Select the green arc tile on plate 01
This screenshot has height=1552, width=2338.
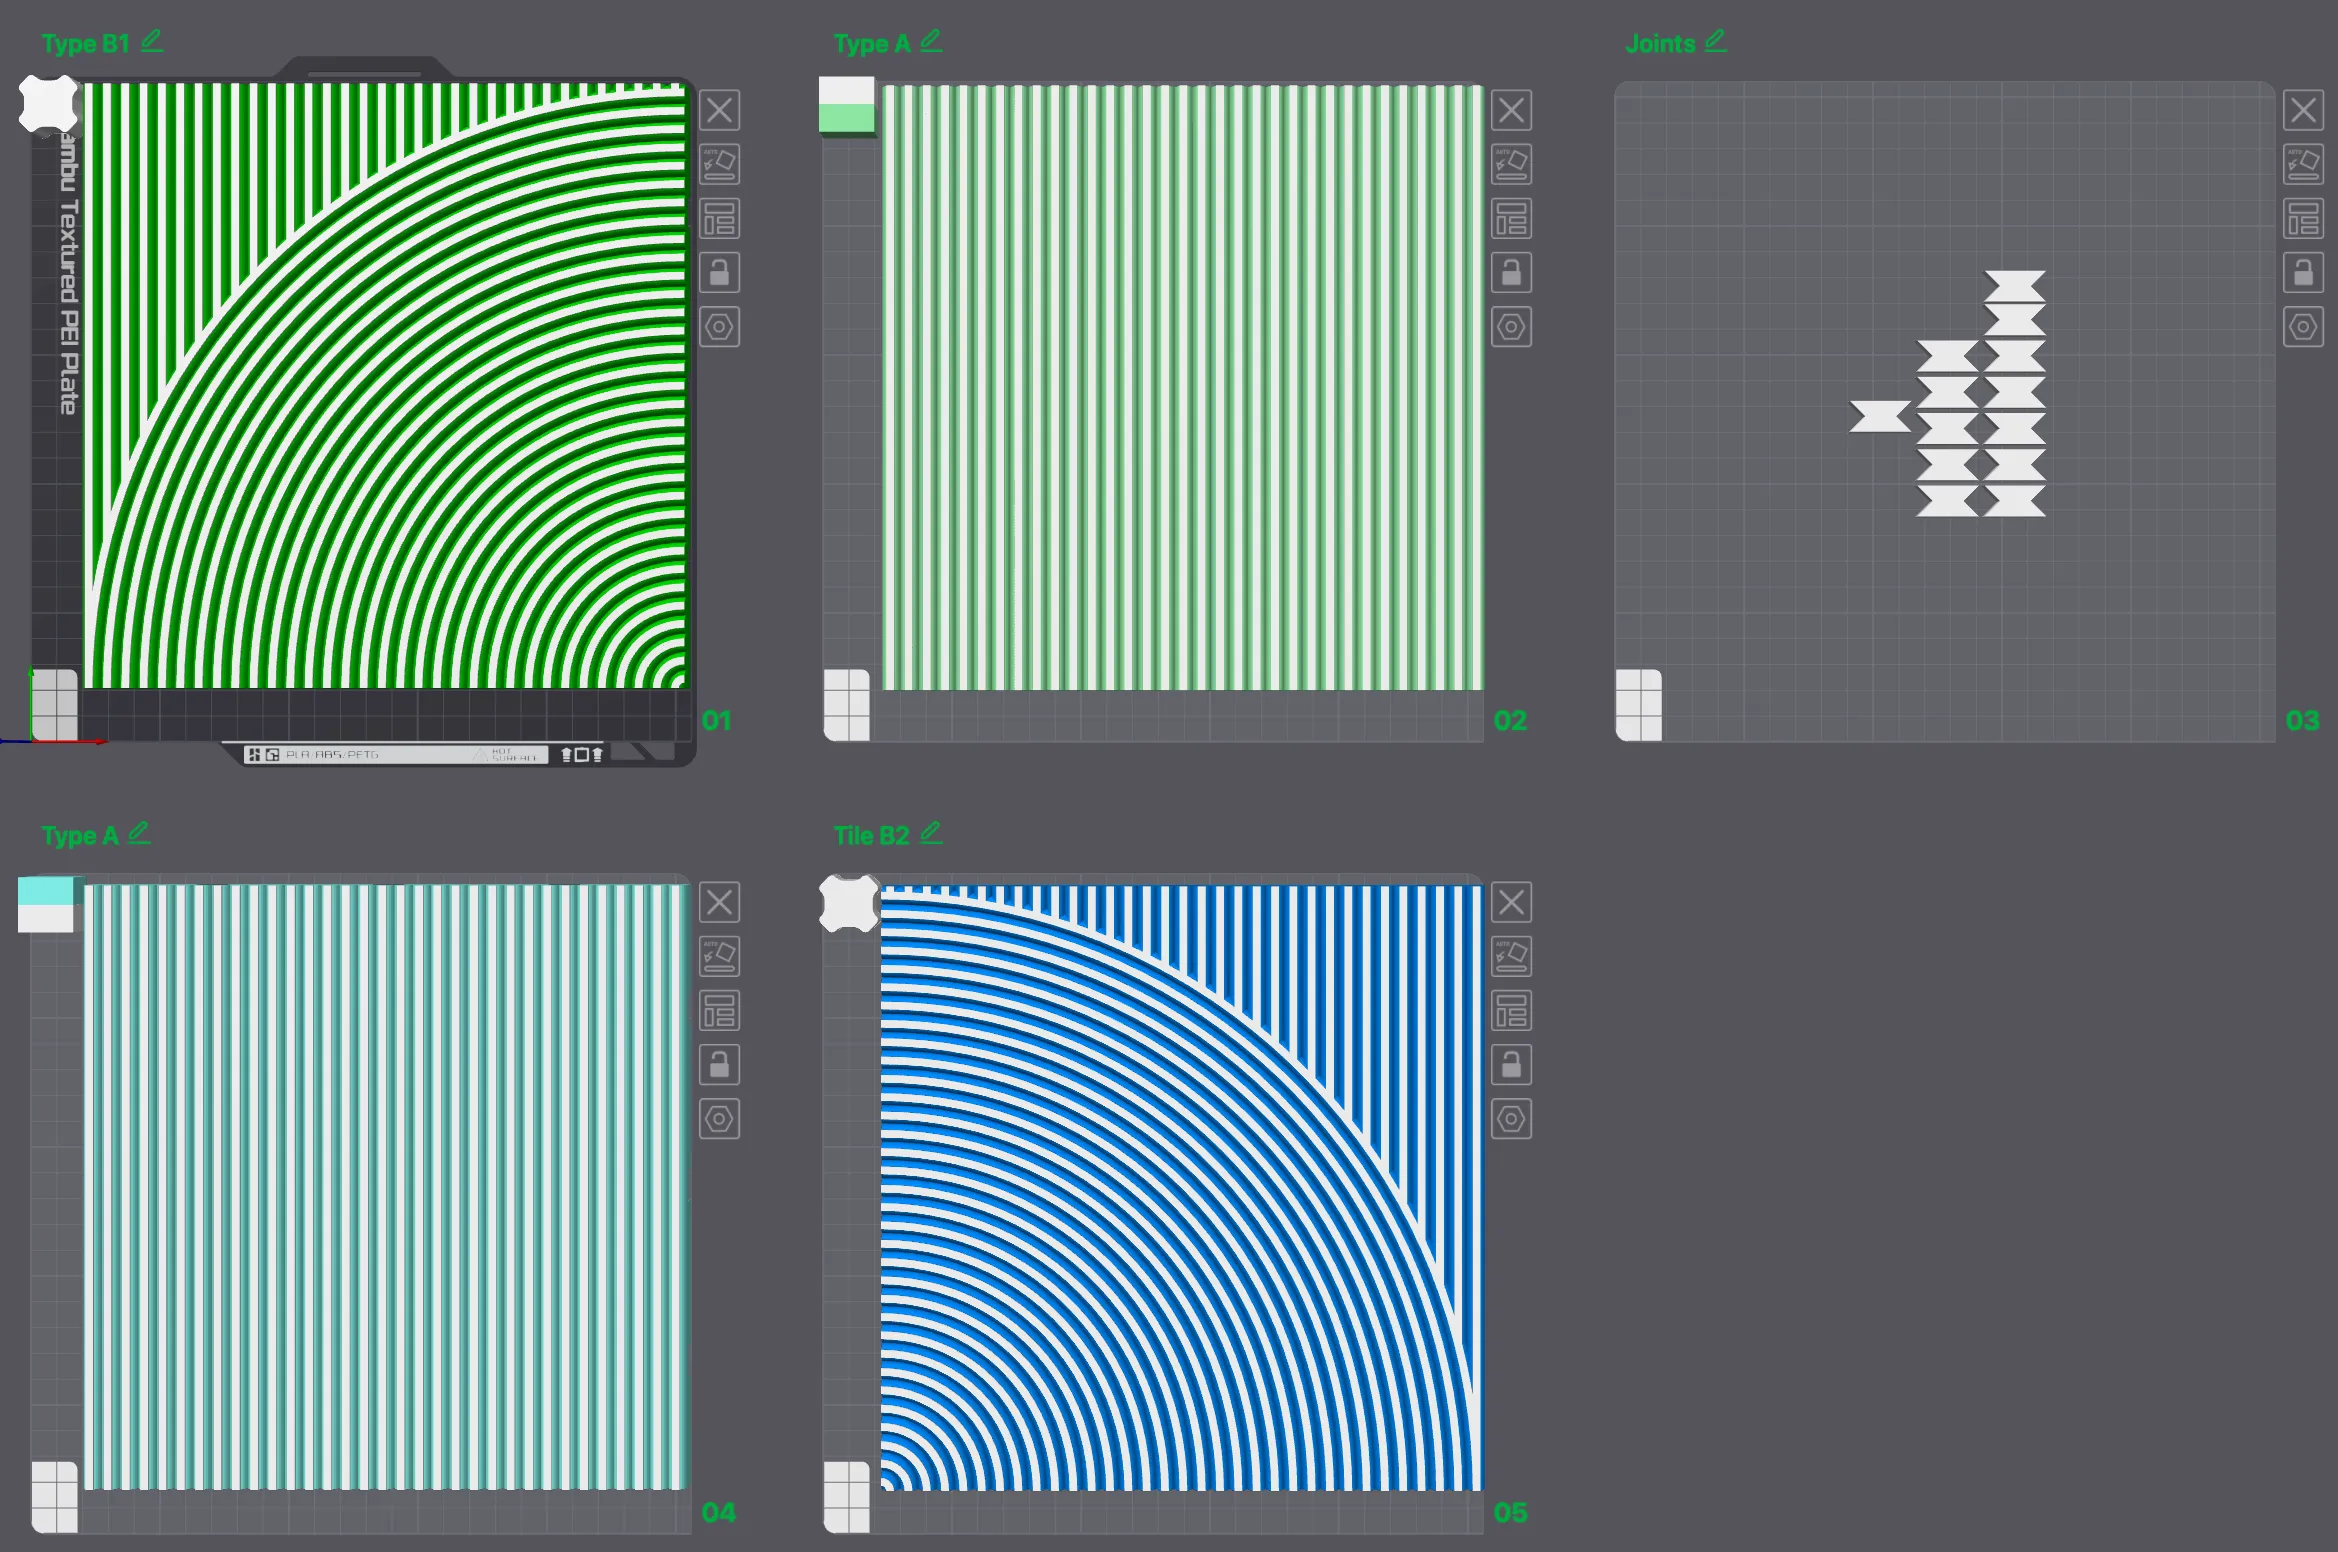point(386,386)
